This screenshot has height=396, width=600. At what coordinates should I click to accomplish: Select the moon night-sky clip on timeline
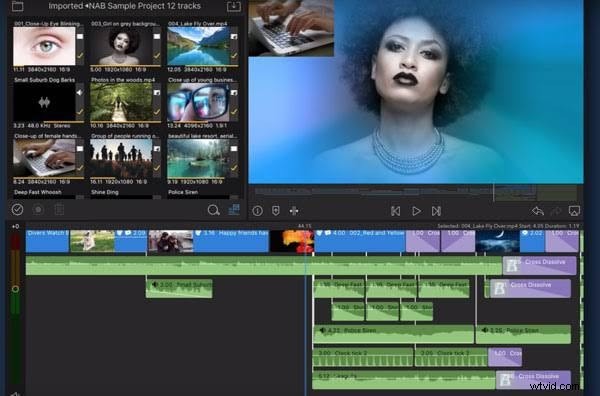pyautogui.click(x=497, y=241)
